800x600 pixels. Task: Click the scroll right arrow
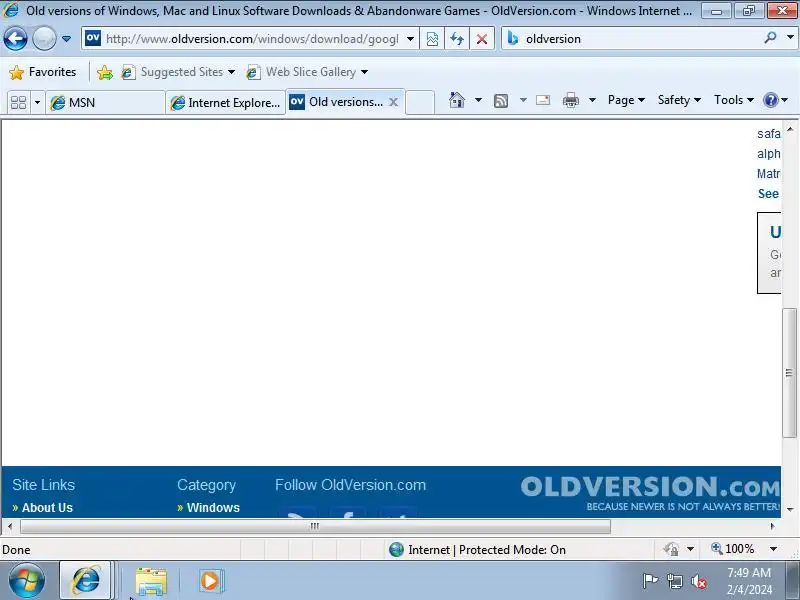772,526
